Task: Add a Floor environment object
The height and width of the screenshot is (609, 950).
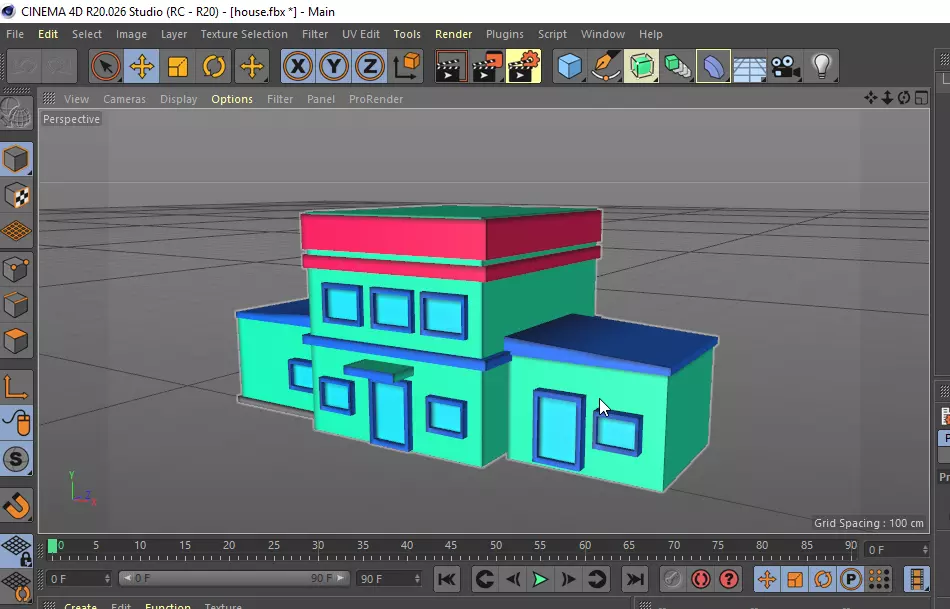Action: point(749,66)
